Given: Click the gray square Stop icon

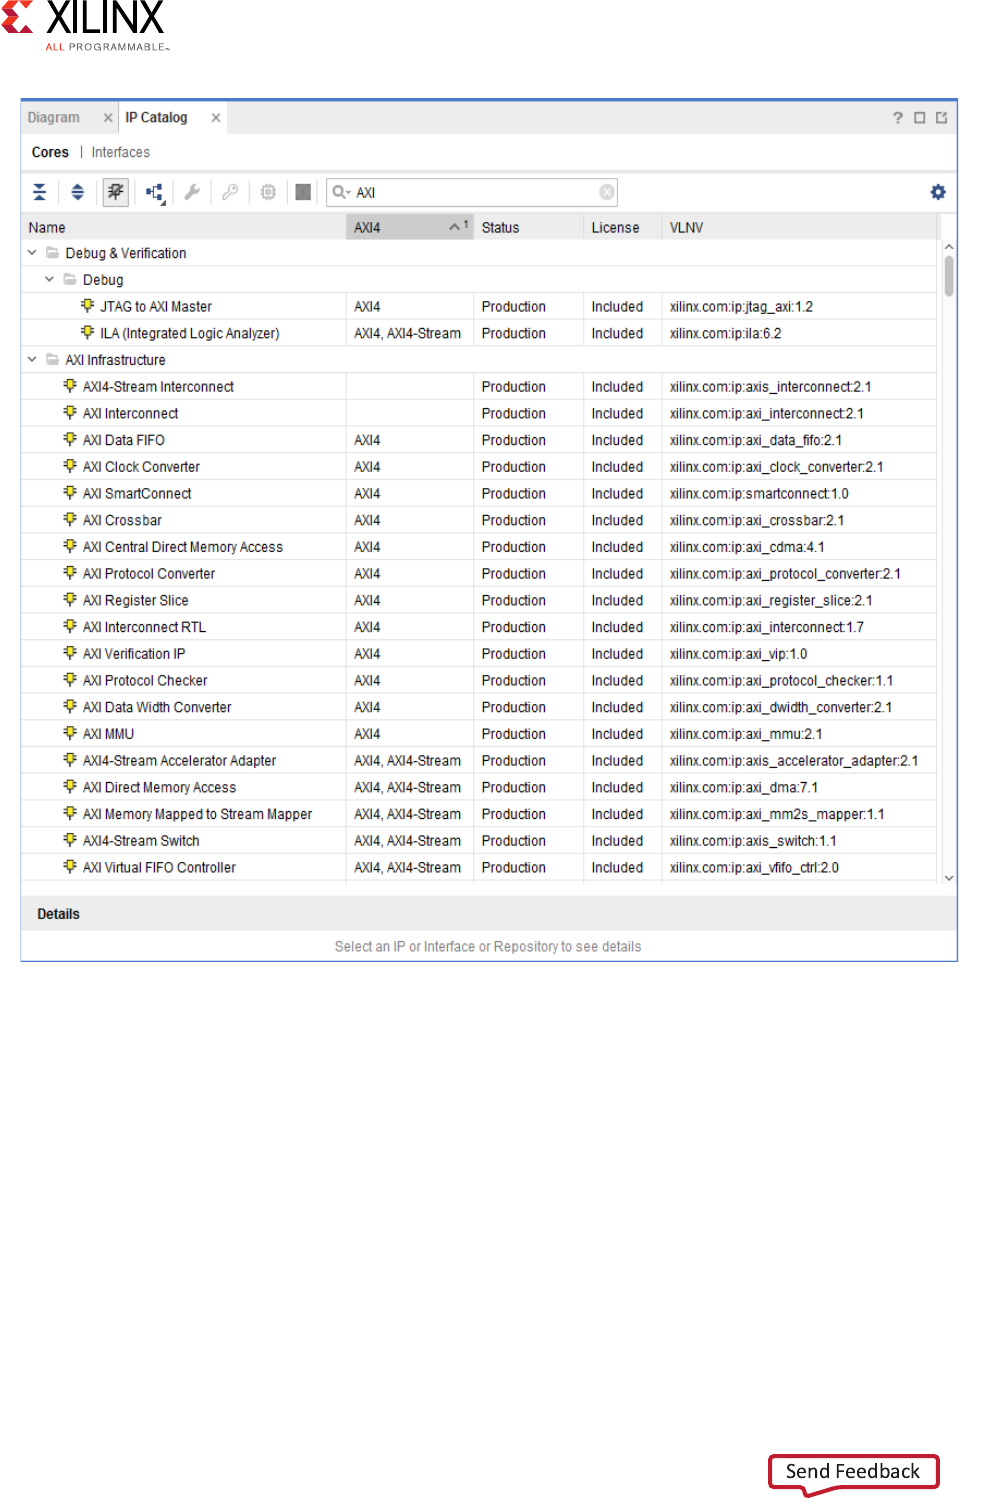Looking at the screenshot, I should [x=303, y=192].
